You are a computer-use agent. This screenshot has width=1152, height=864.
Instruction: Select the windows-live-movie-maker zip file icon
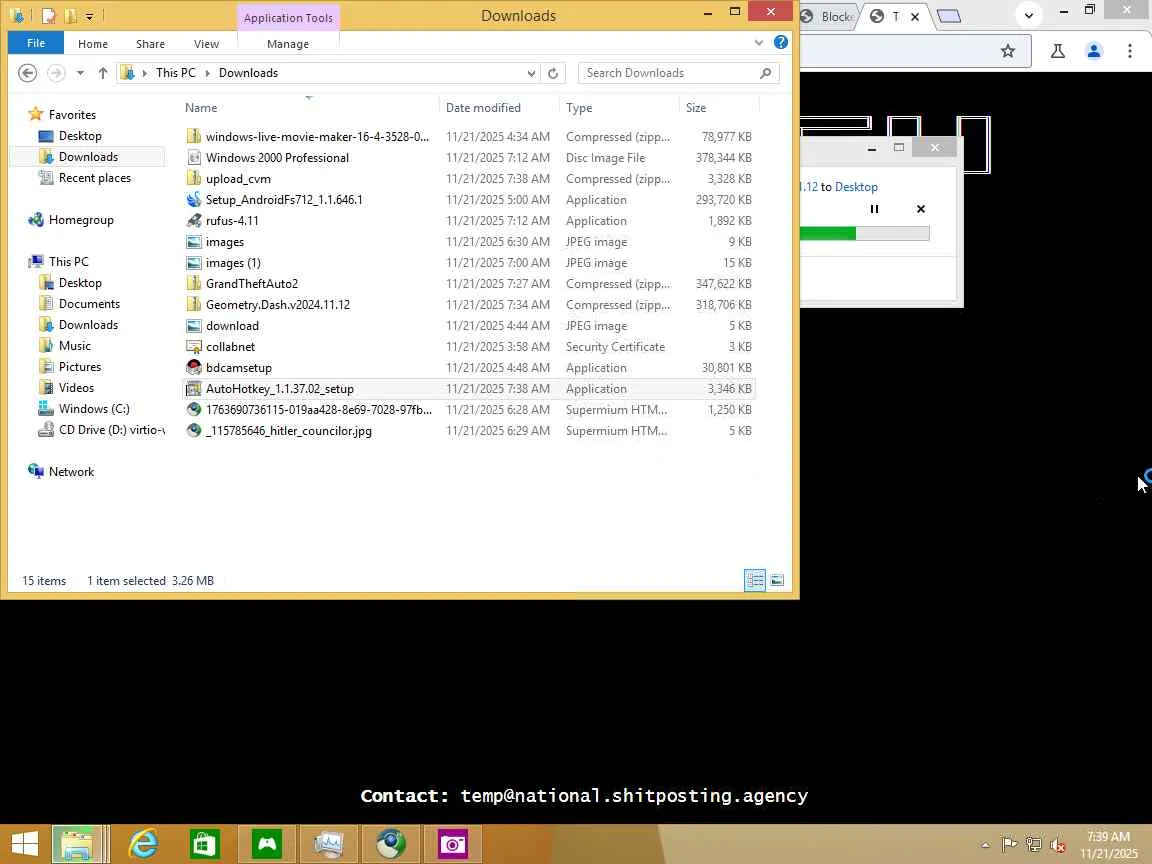[x=194, y=137]
